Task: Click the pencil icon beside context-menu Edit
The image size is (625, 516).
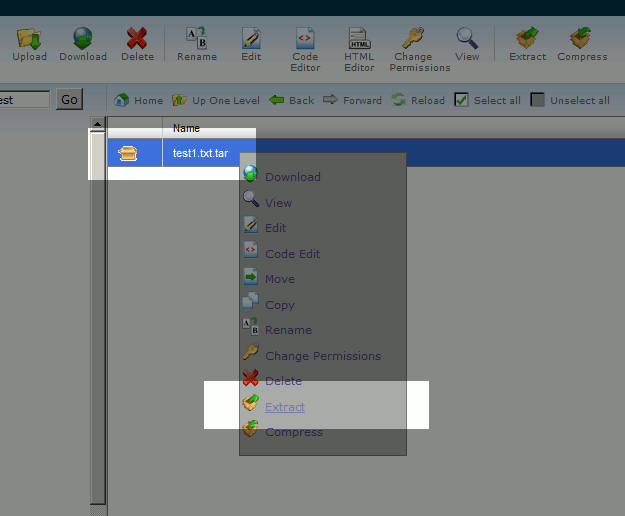Action: (x=251, y=225)
